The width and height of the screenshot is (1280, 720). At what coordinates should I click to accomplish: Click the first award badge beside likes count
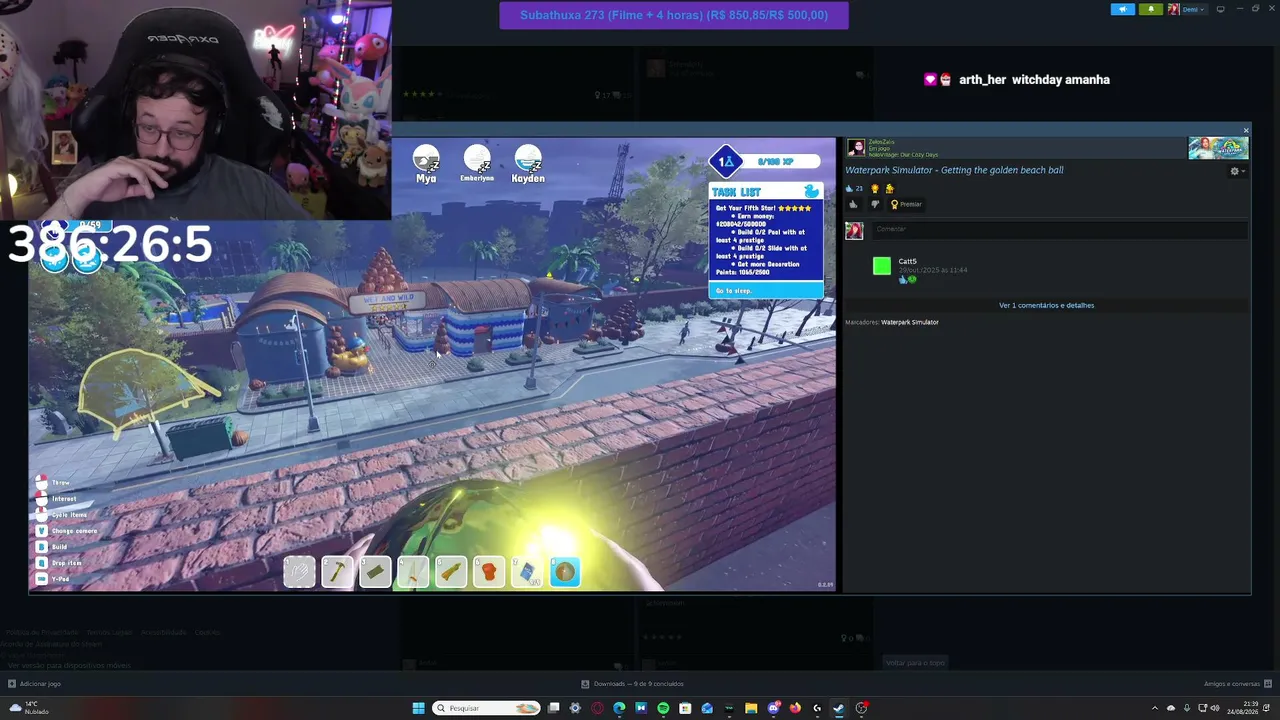[875, 188]
